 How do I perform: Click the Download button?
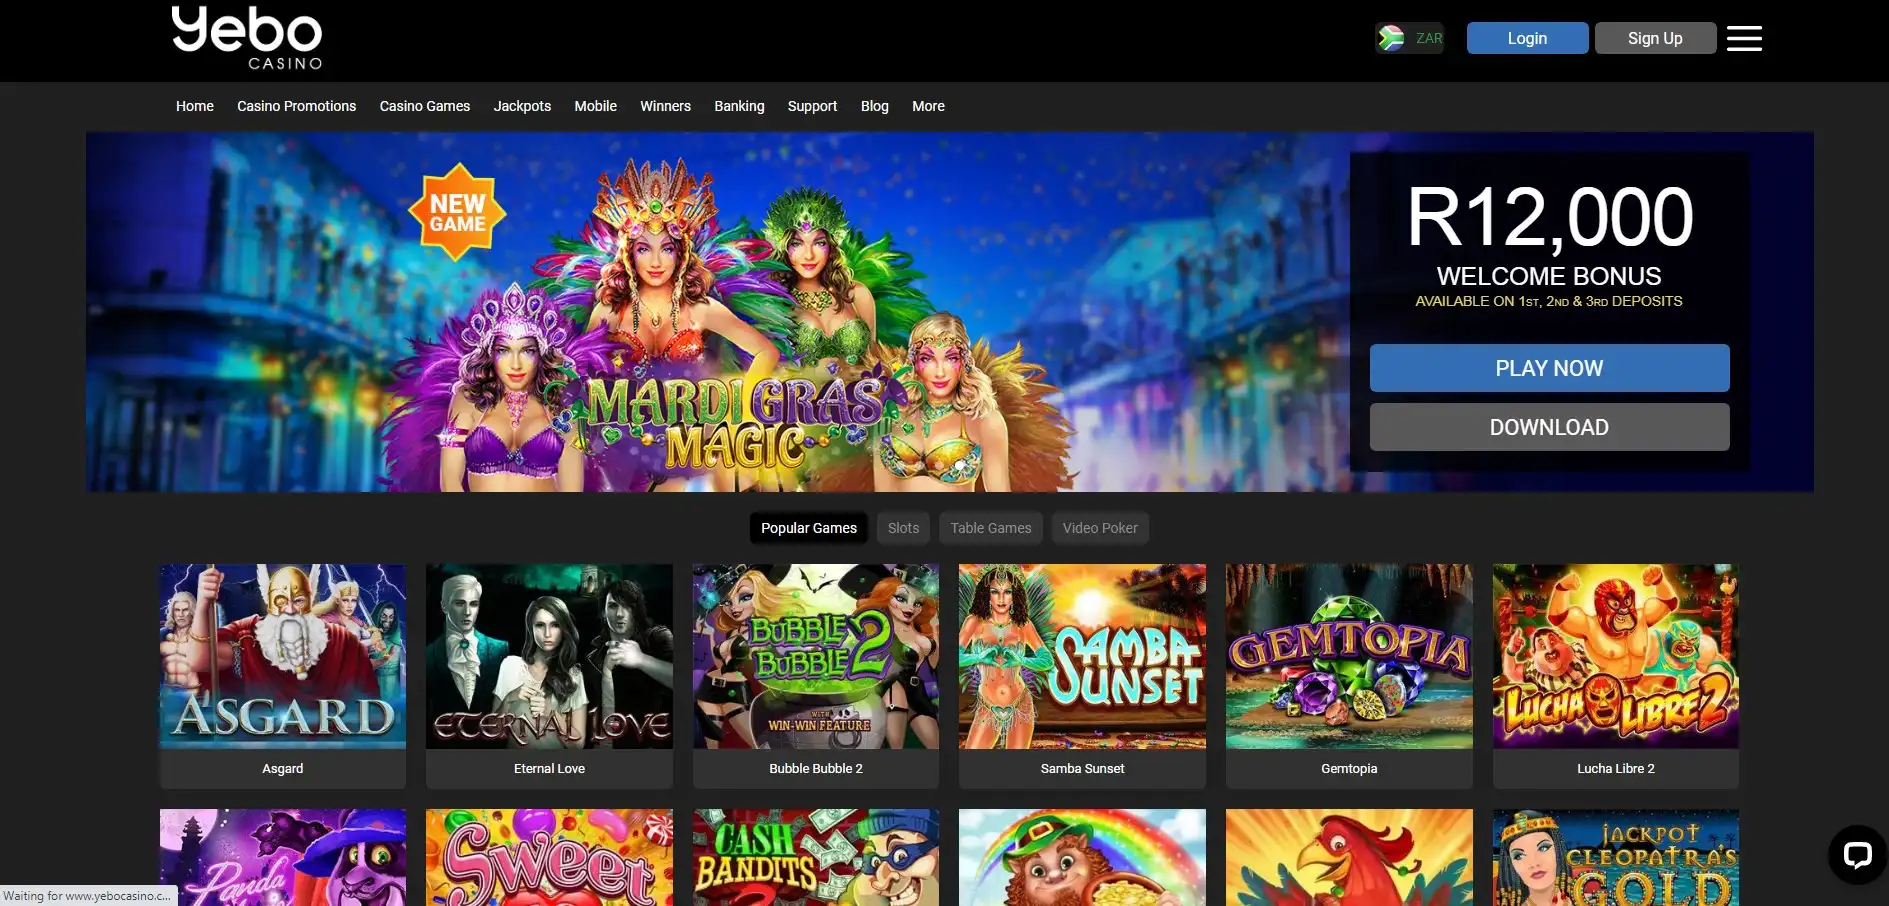[x=1549, y=427]
